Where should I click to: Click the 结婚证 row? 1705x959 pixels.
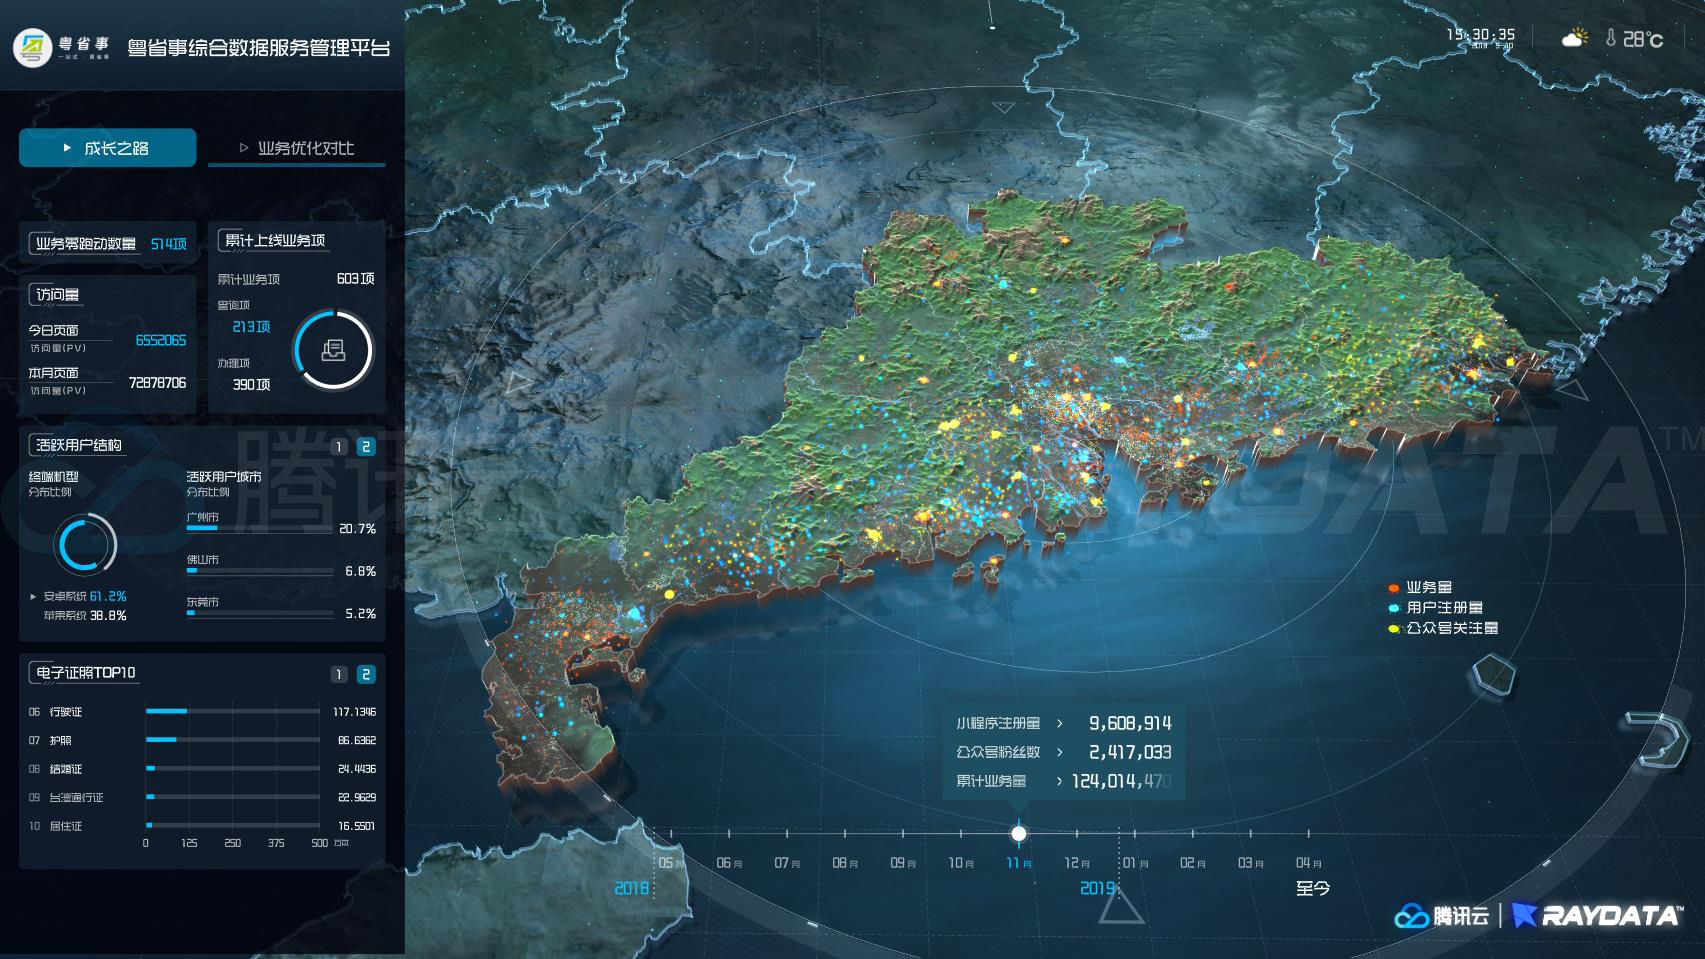202,769
